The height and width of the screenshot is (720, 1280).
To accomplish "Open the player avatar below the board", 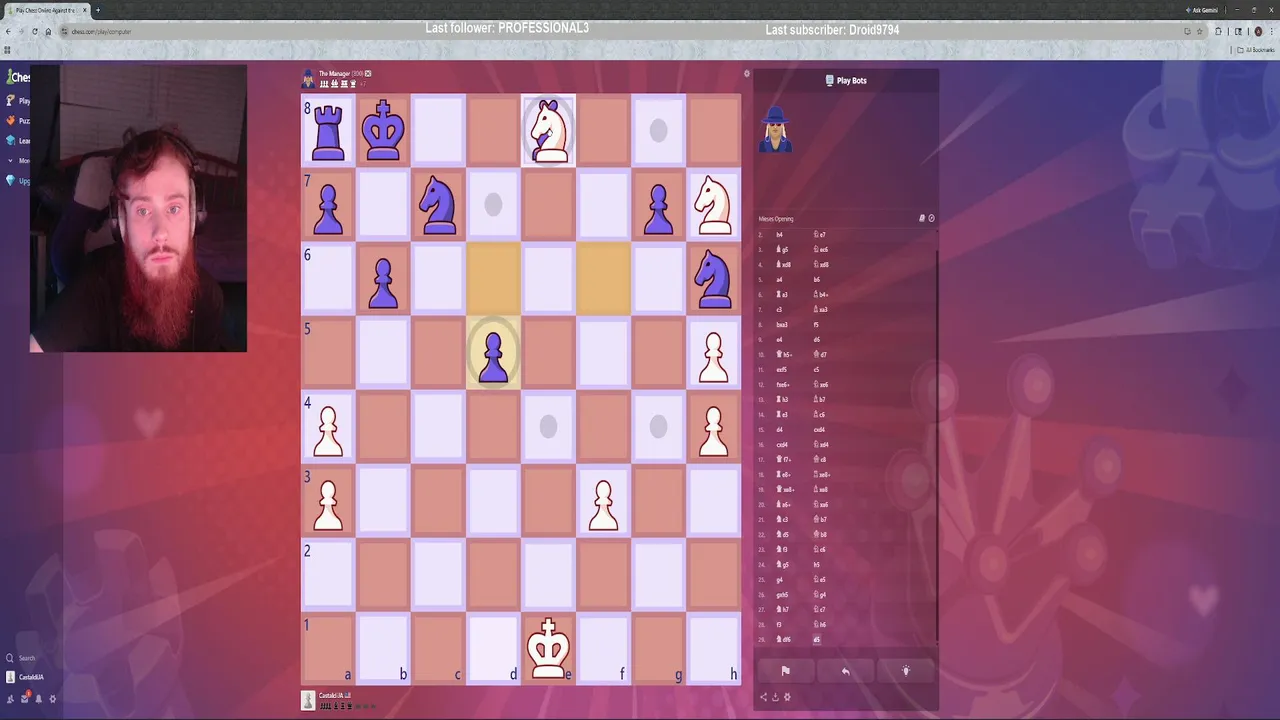I will (308, 700).
